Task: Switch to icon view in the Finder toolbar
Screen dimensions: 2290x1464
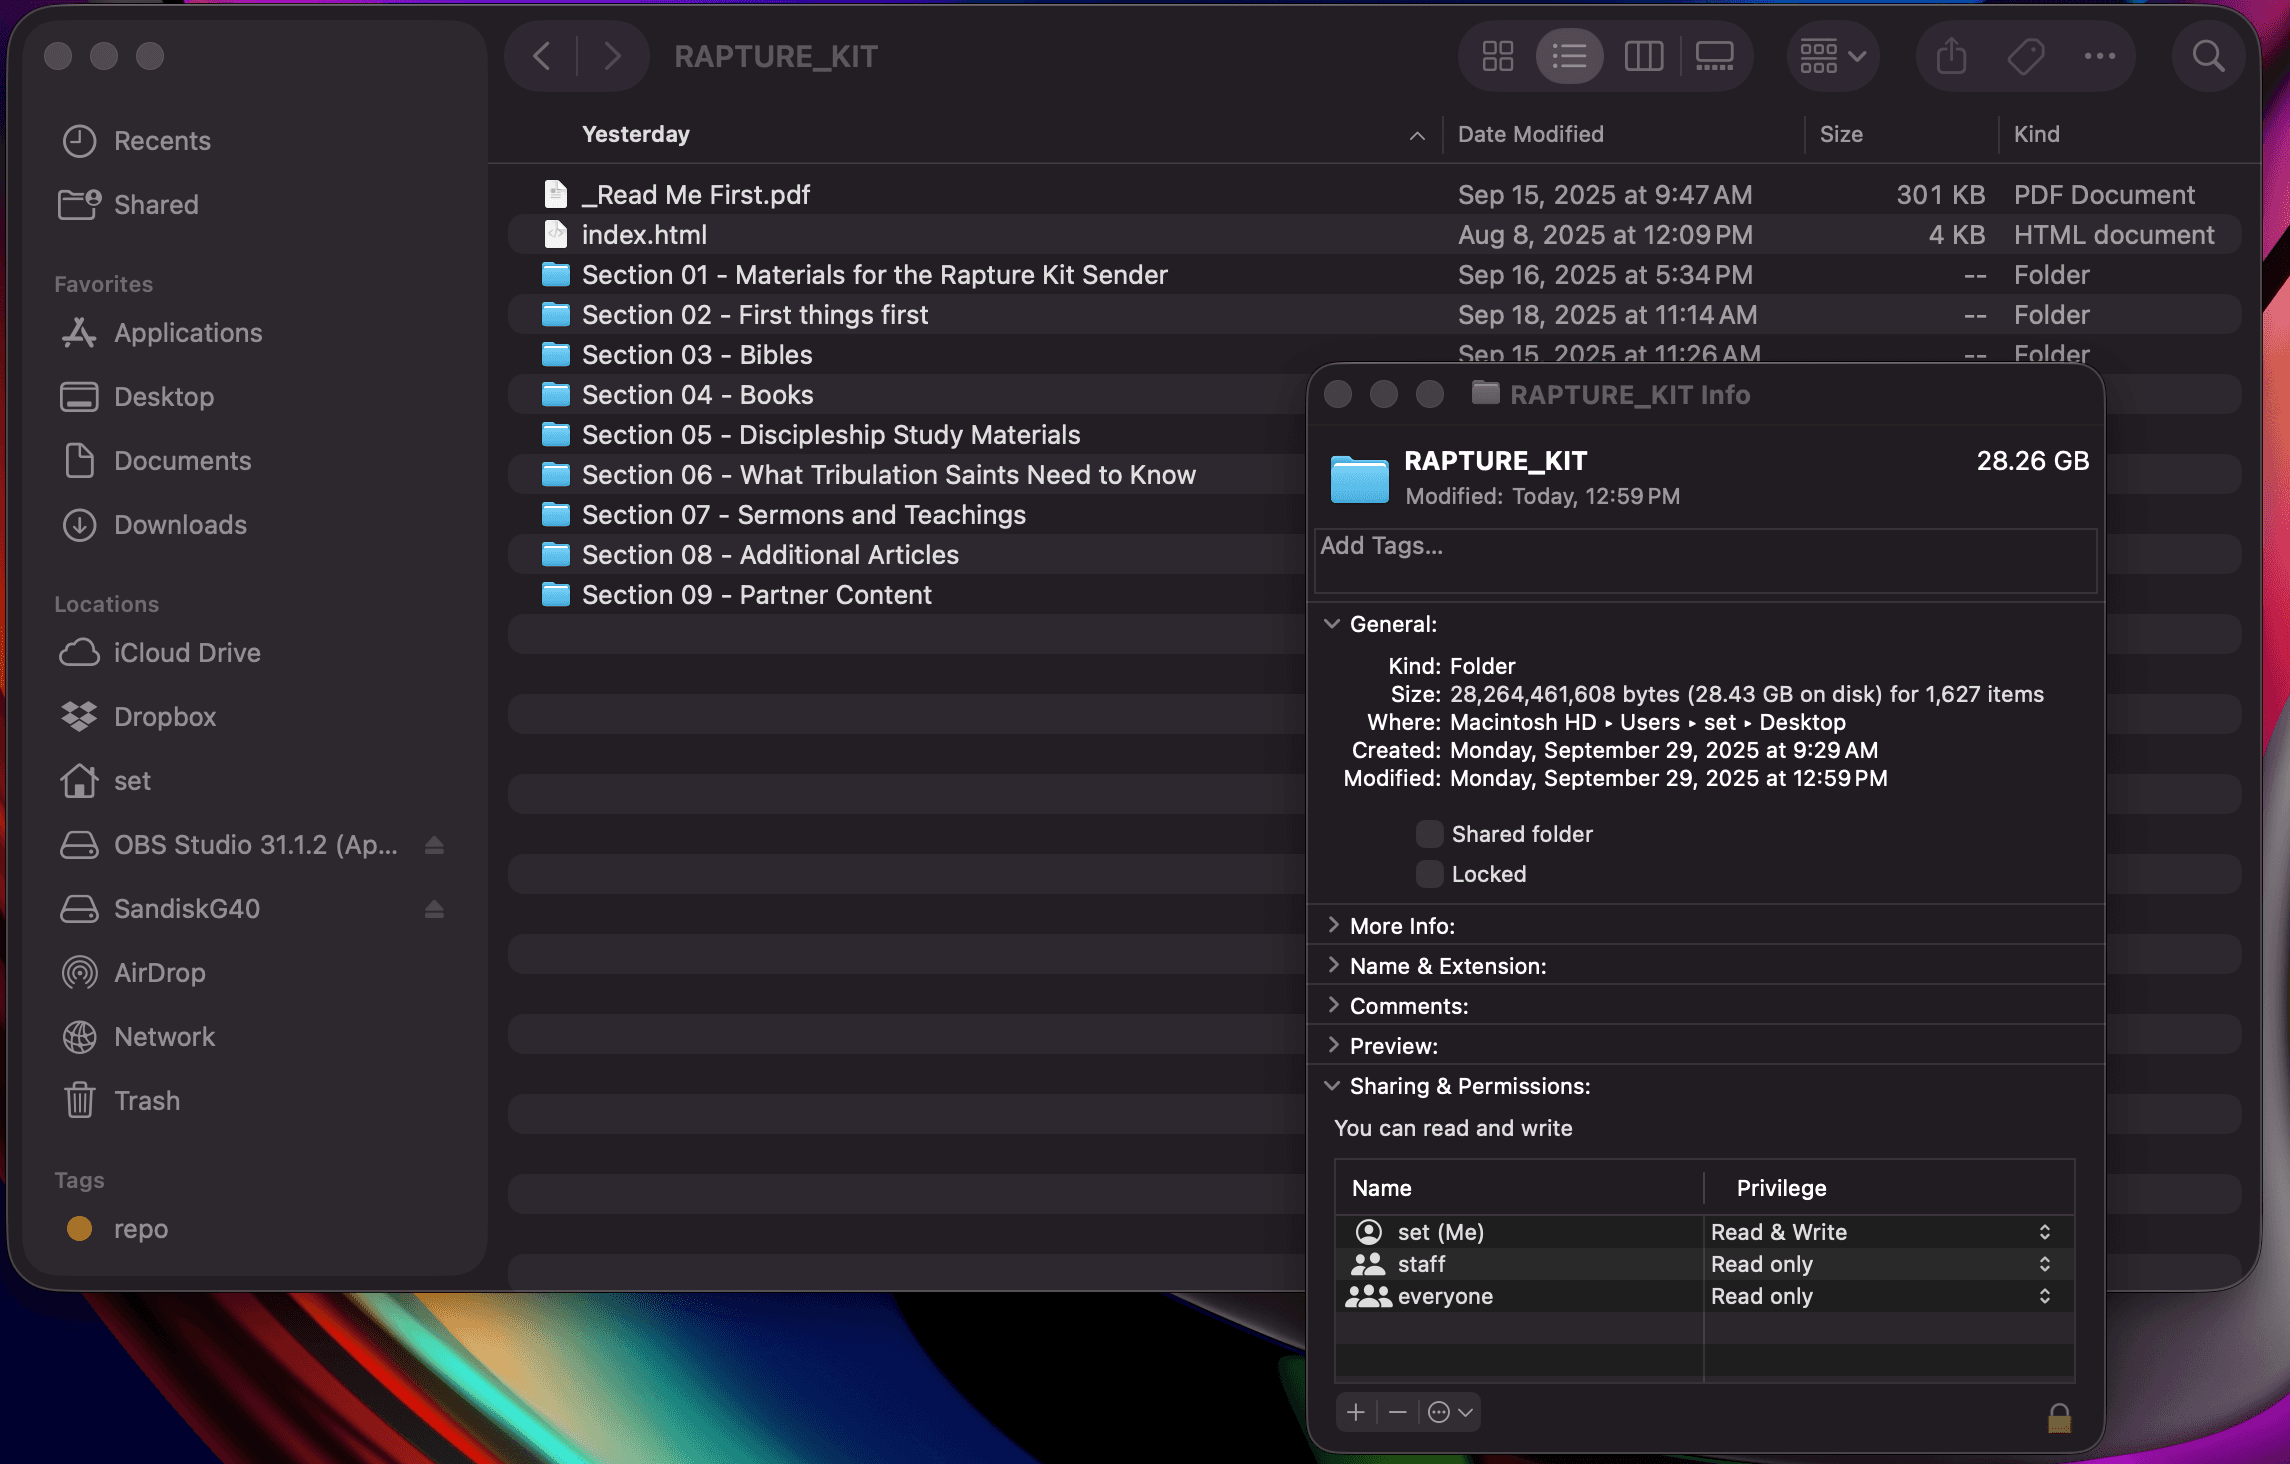Action: pos(1497,56)
